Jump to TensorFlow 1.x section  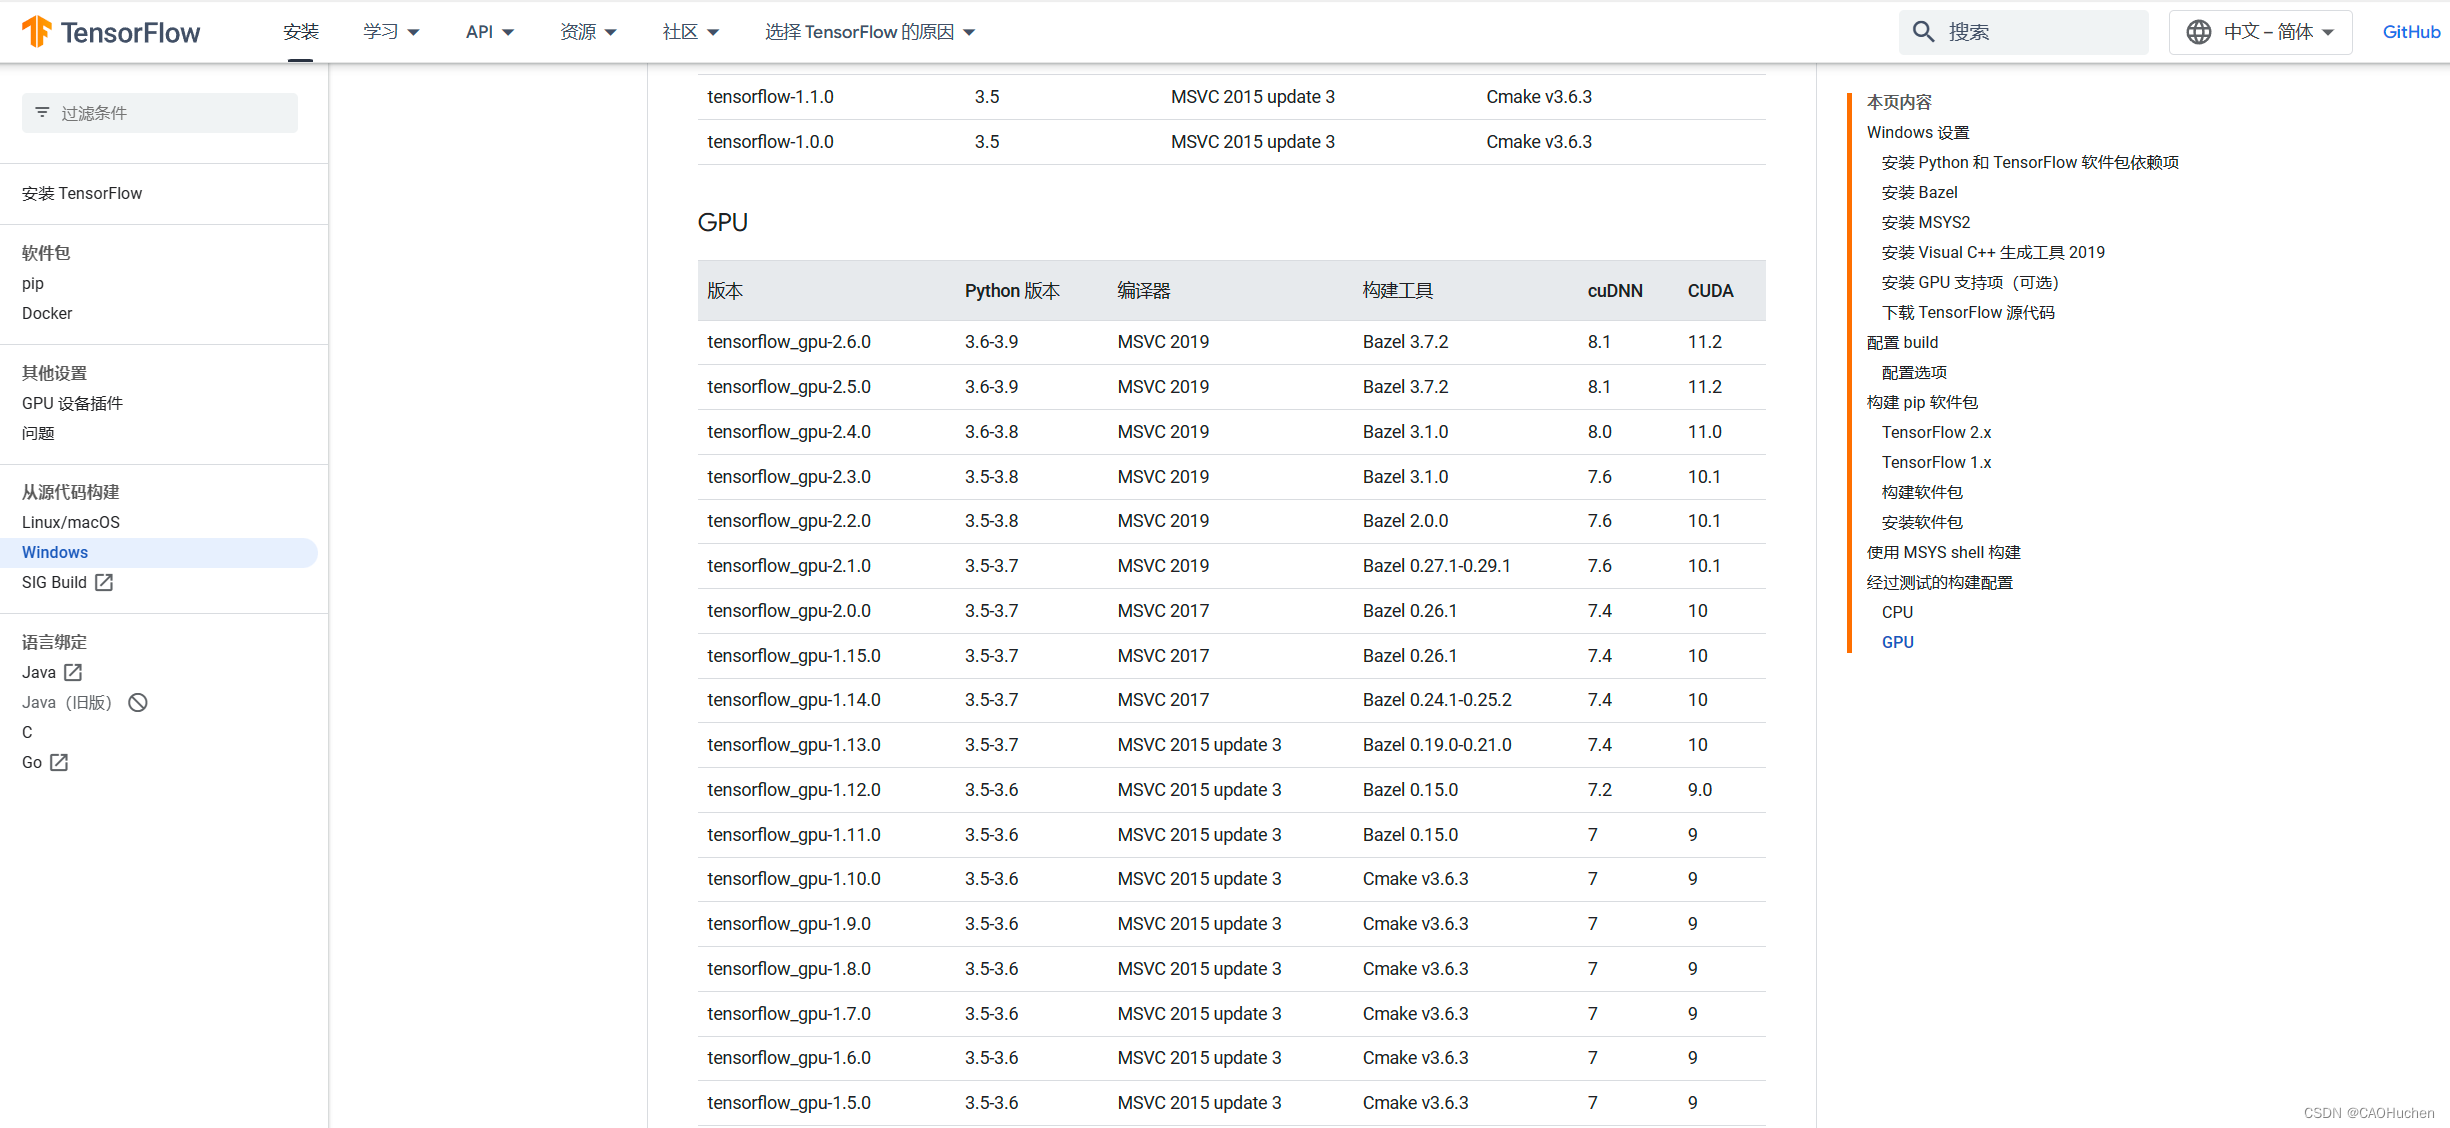click(x=1936, y=462)
